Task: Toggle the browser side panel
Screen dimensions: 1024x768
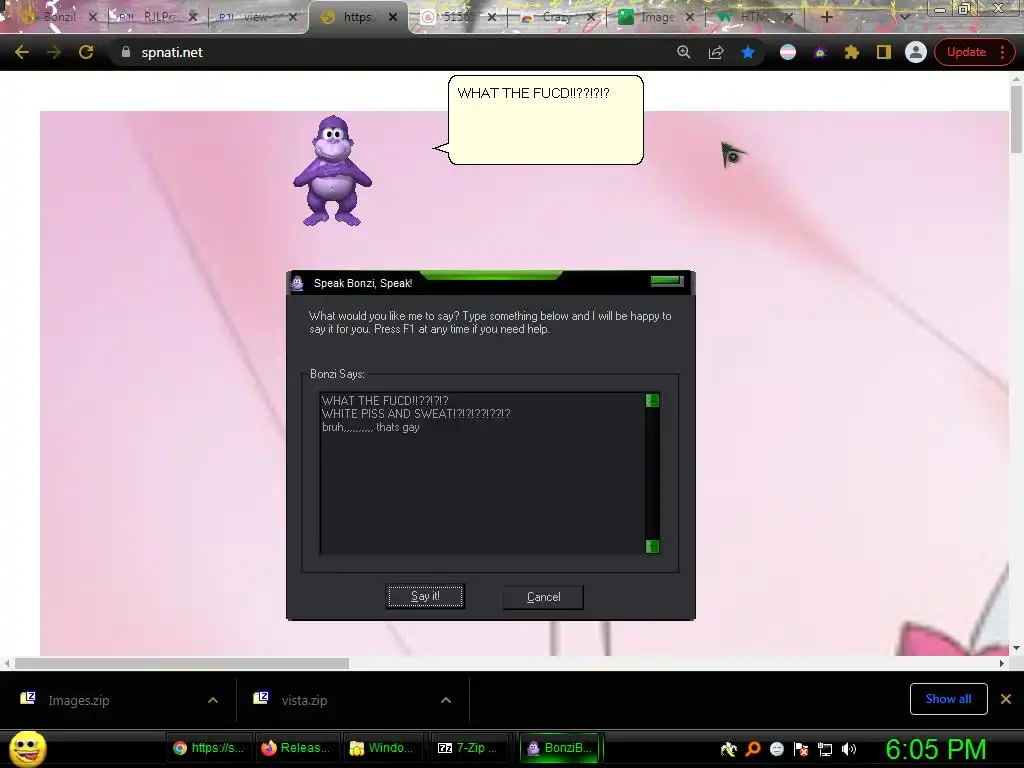Action: click(884, 52)
